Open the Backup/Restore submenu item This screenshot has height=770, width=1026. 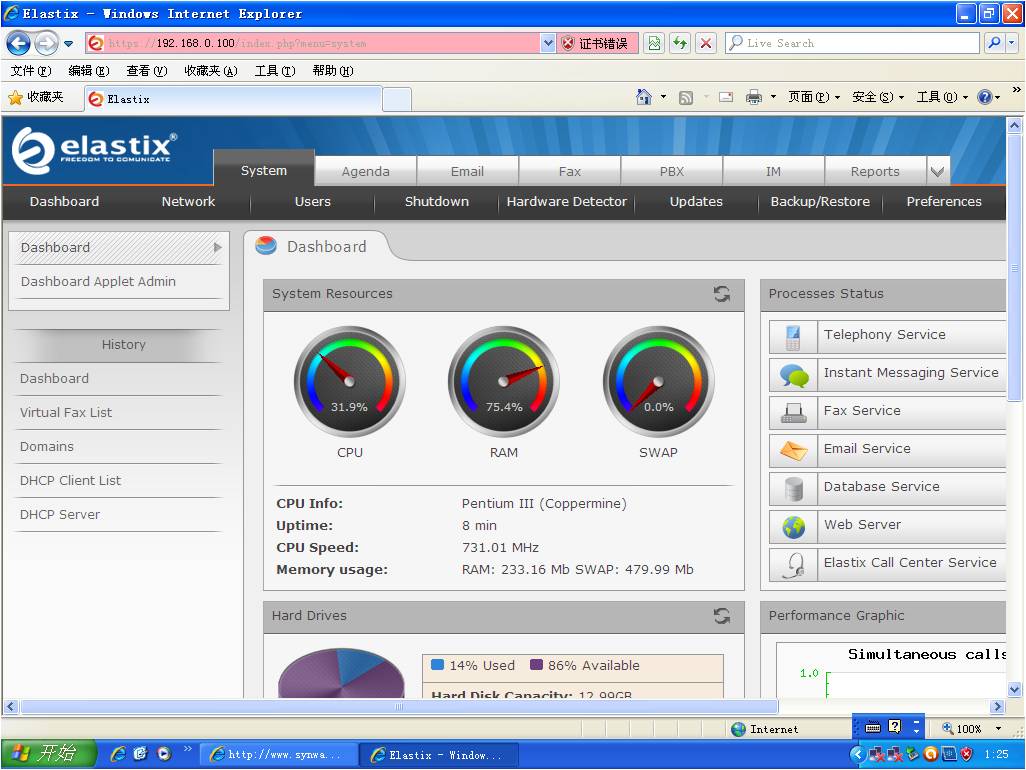click(x=820, y=201)
